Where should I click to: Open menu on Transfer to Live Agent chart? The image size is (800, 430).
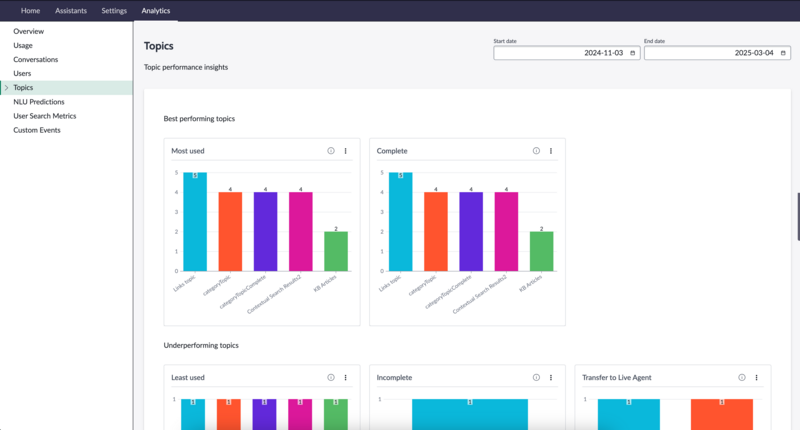click(757, 377)
